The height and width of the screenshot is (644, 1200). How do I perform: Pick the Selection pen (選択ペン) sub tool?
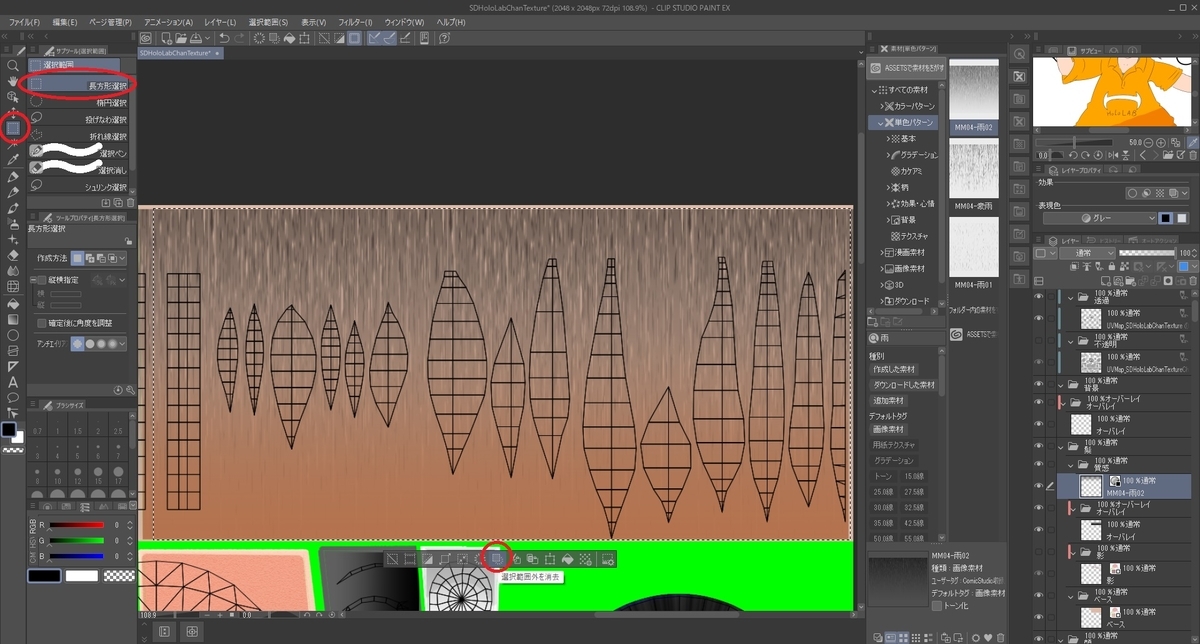[x=78, y=153]
